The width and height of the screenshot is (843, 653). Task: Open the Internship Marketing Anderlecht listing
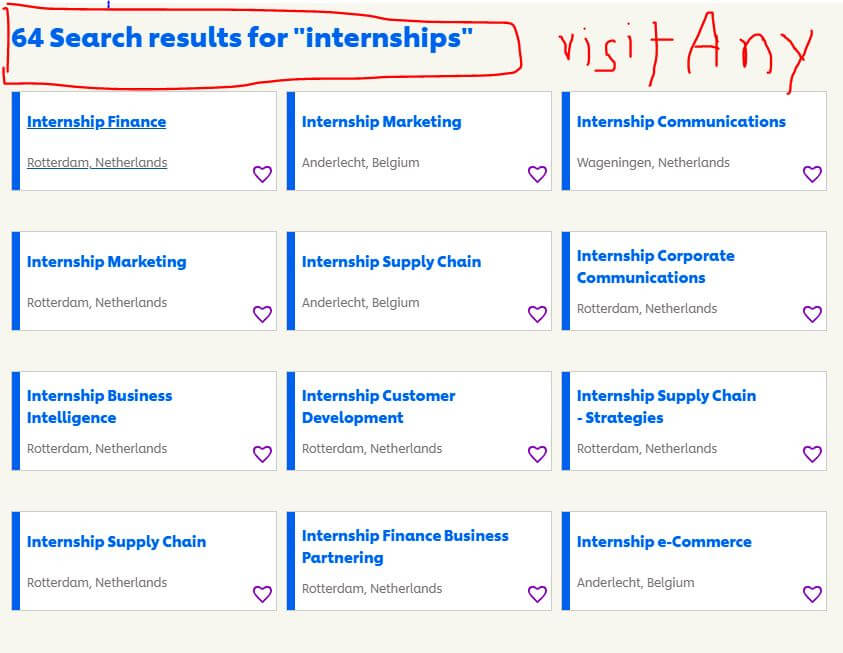click(x=382, y=121)
